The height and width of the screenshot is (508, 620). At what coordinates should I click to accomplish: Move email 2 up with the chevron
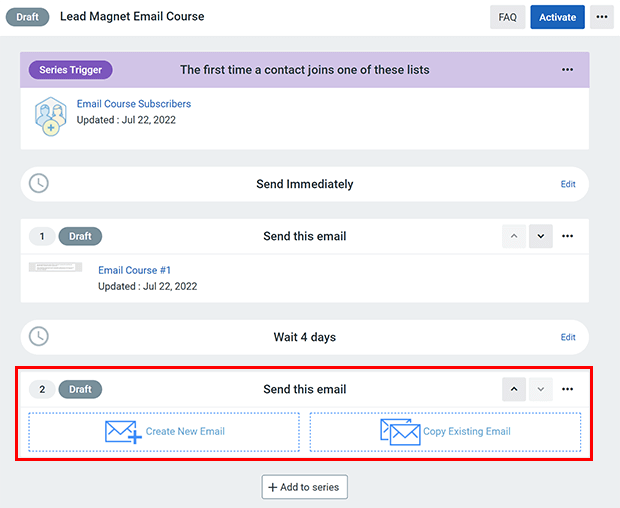[513, 389]
